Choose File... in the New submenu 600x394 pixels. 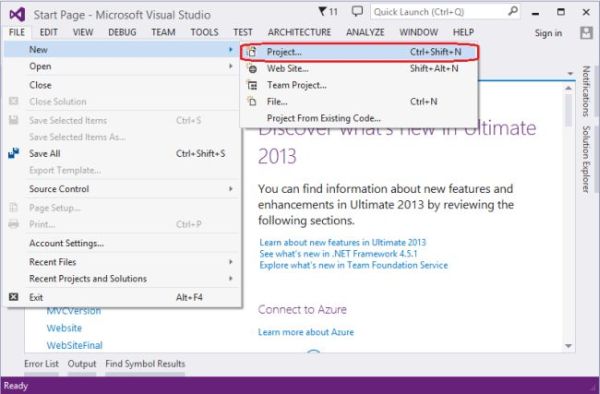click(x=360, y=102)
